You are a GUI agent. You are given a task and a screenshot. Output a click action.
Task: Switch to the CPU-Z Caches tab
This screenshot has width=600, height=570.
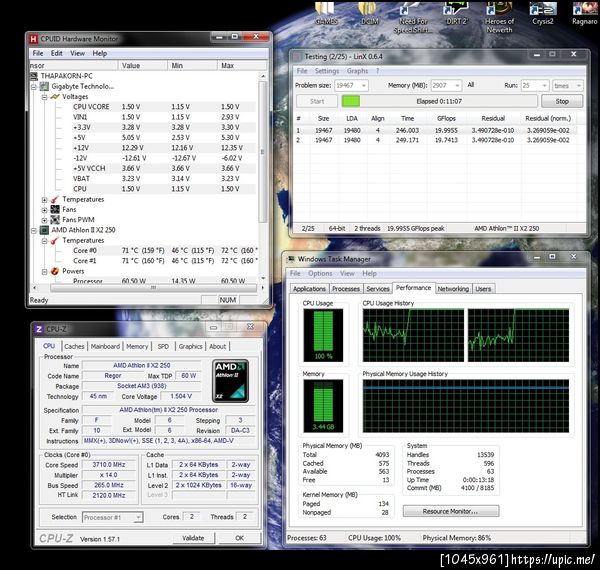(x=74, y=346)
